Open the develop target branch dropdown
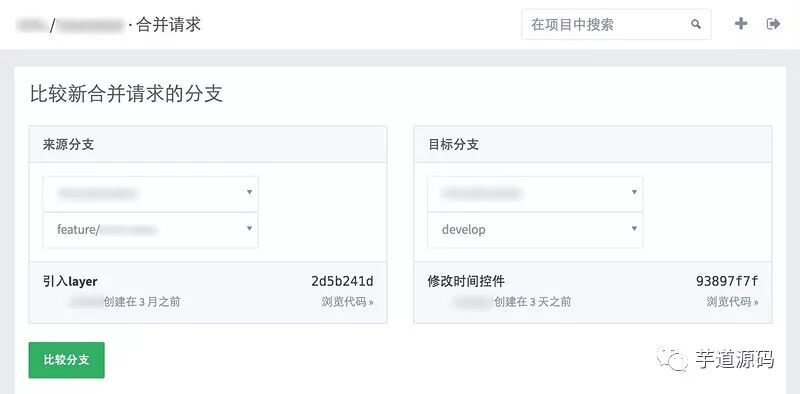800x394 pixels. (x=535, y=230)
